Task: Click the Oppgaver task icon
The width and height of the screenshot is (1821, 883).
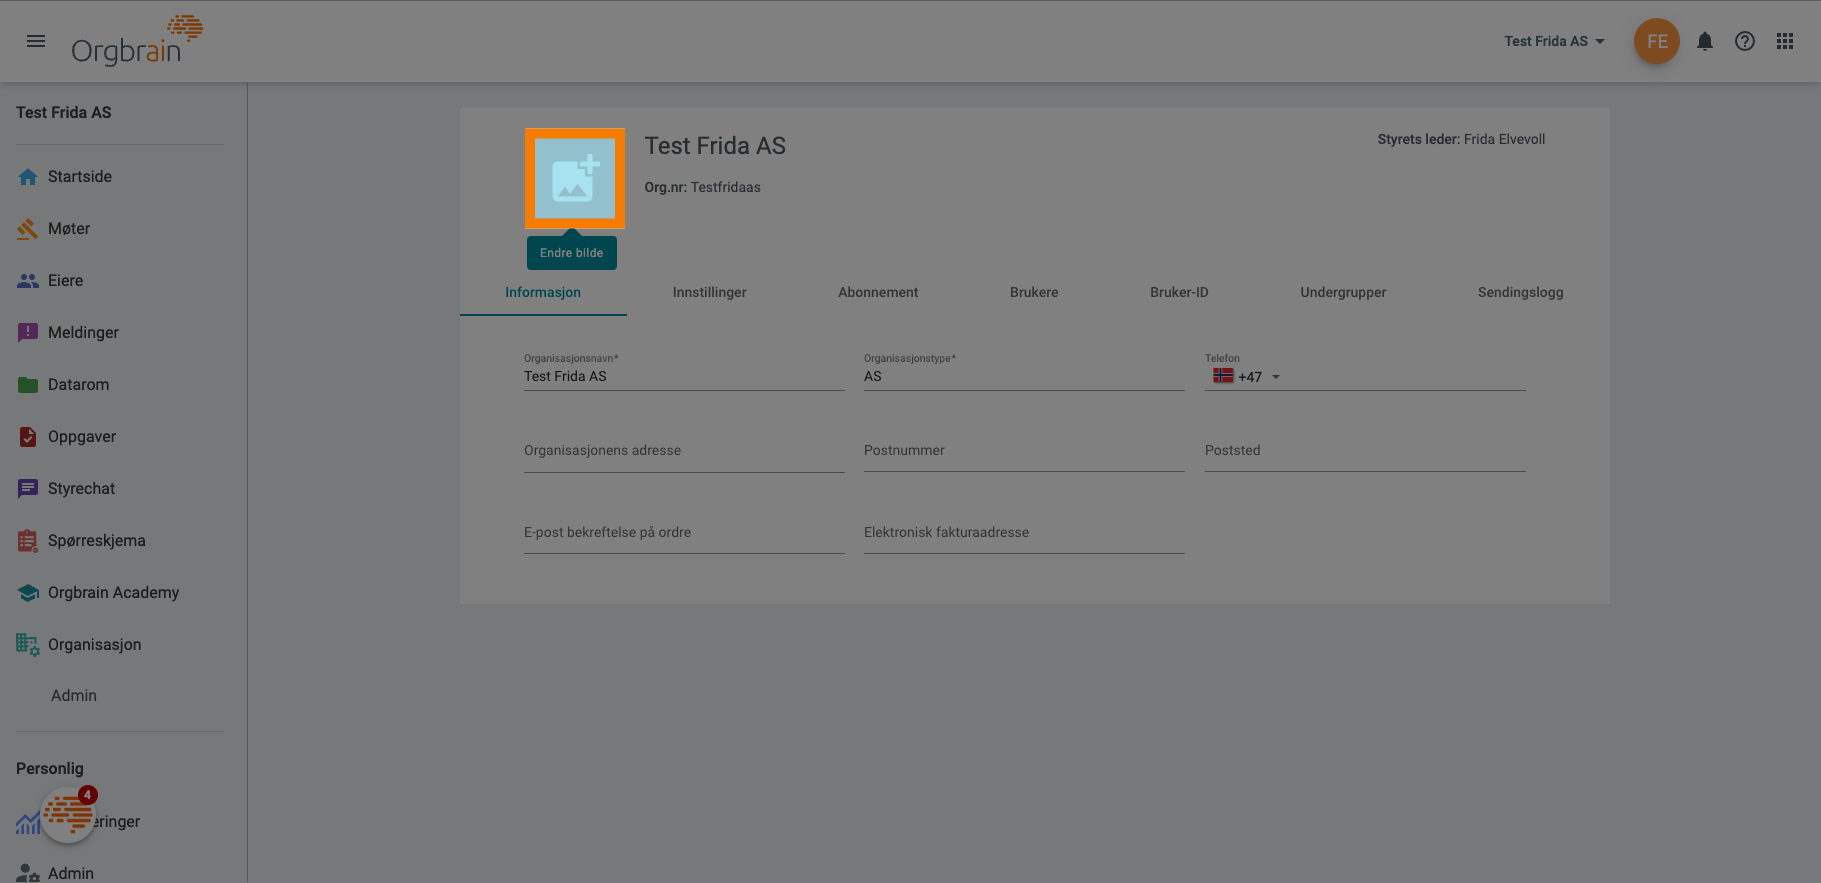Action: point(28,437)
